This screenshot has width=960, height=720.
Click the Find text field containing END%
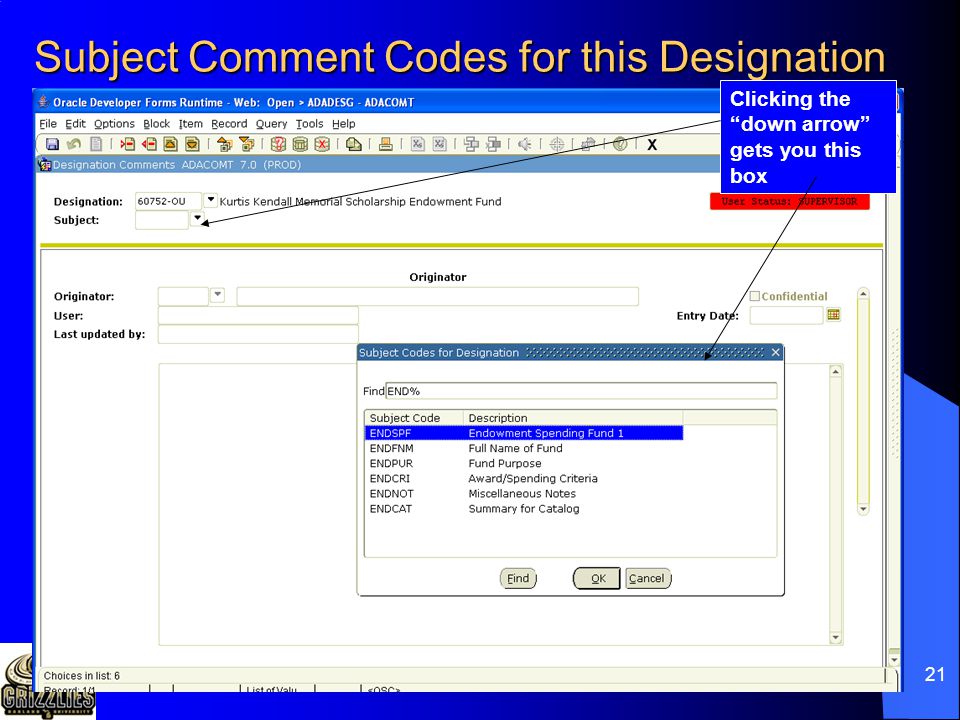pyautogui.click(x=581, y=391)
